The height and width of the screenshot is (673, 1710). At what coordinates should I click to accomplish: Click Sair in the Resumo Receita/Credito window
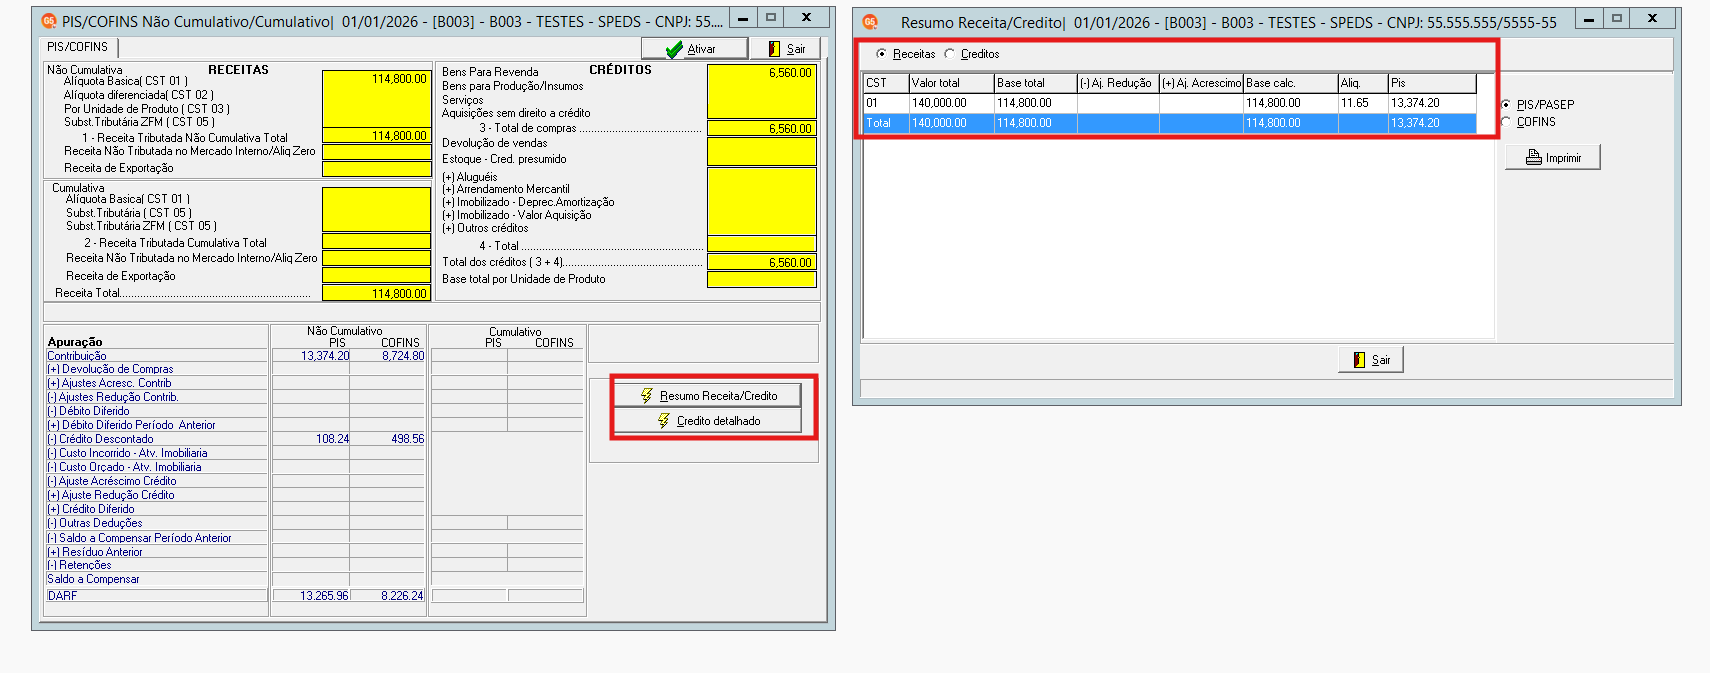click(1371, 360)
